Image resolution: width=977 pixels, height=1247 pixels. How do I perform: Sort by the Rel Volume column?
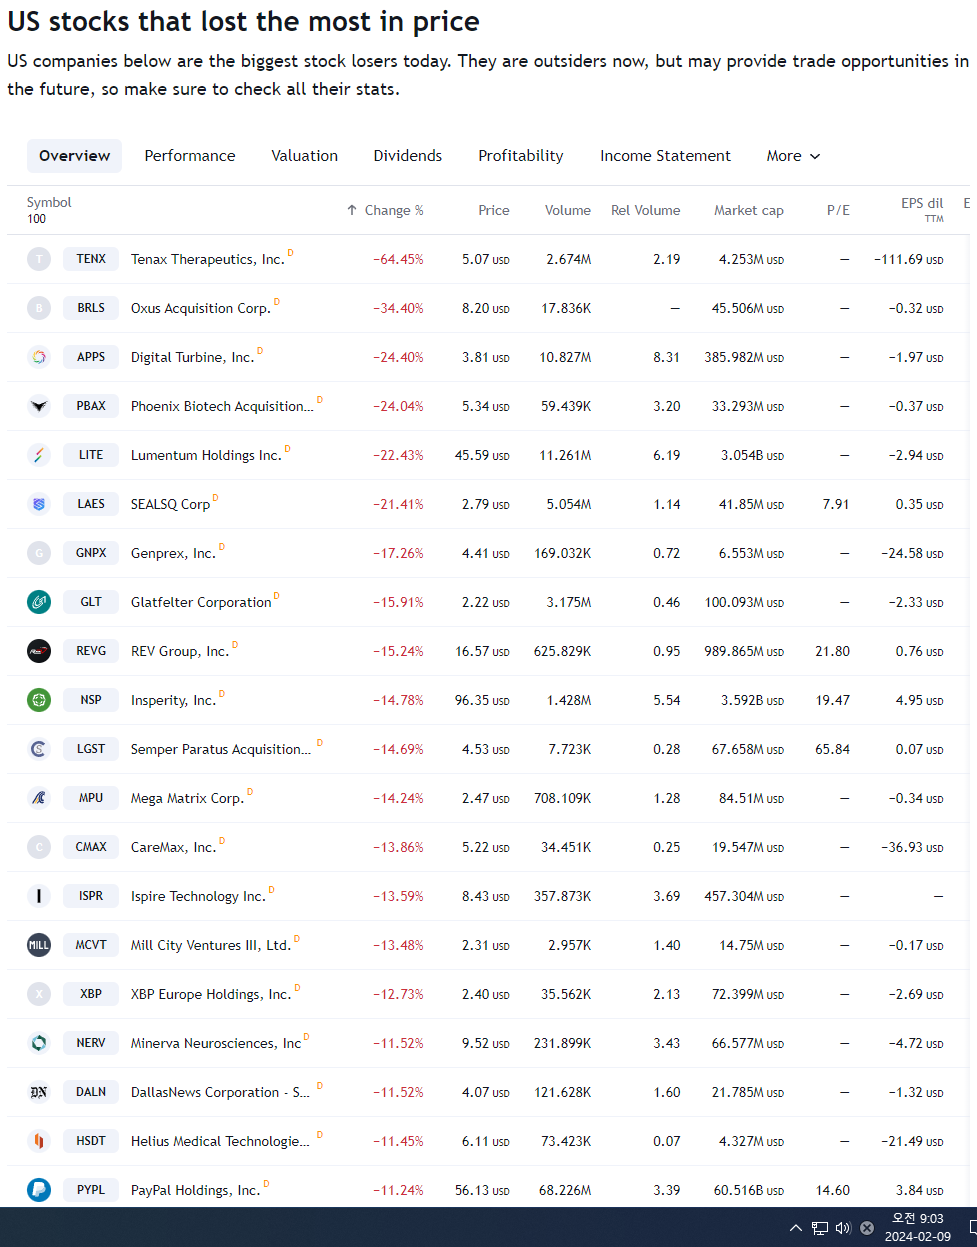pyautogui.click(x=646, y=210)
